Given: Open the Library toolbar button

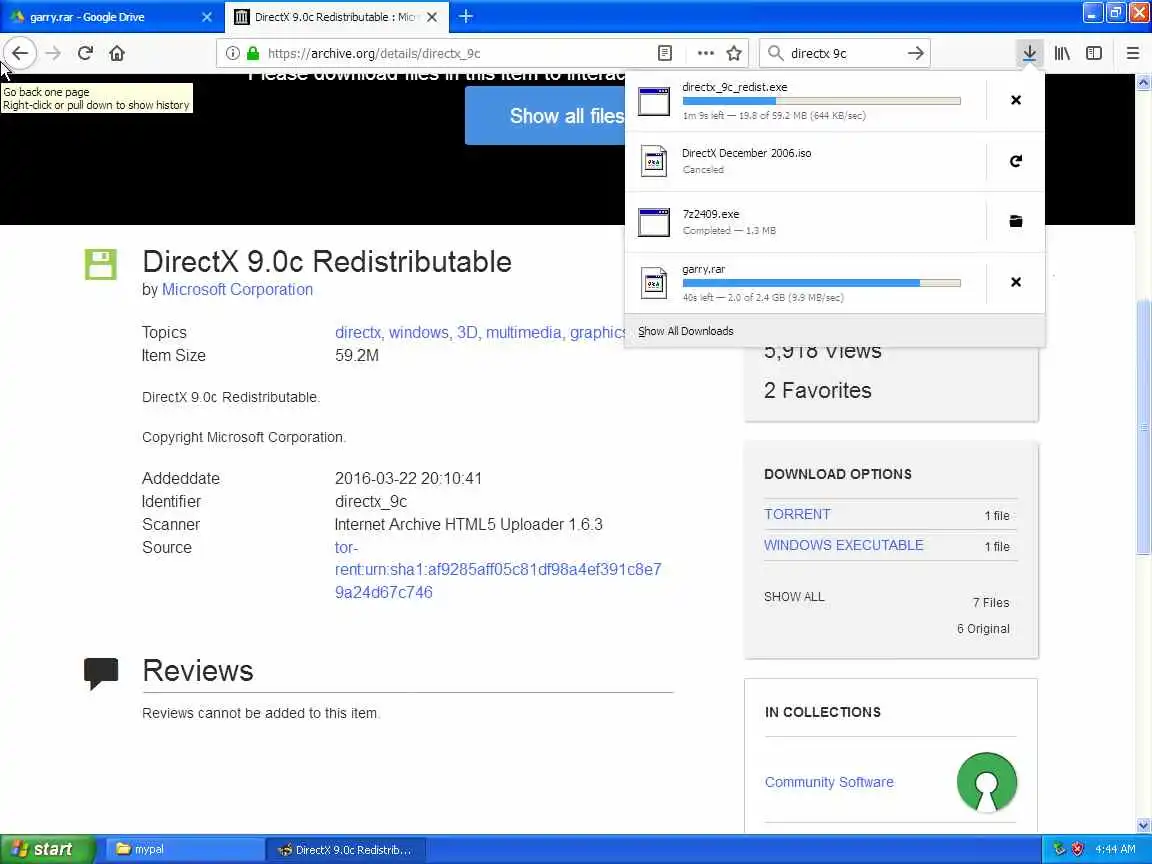Looking at the screenshot, I should click(x=1062, y=53).
